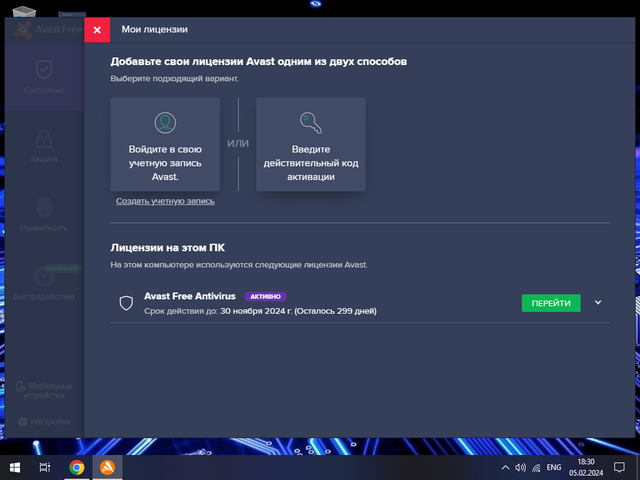Click 'Мои лицензии' panel title
The width and height of the screenshot is (640, 480).
[x=154, y=29]
